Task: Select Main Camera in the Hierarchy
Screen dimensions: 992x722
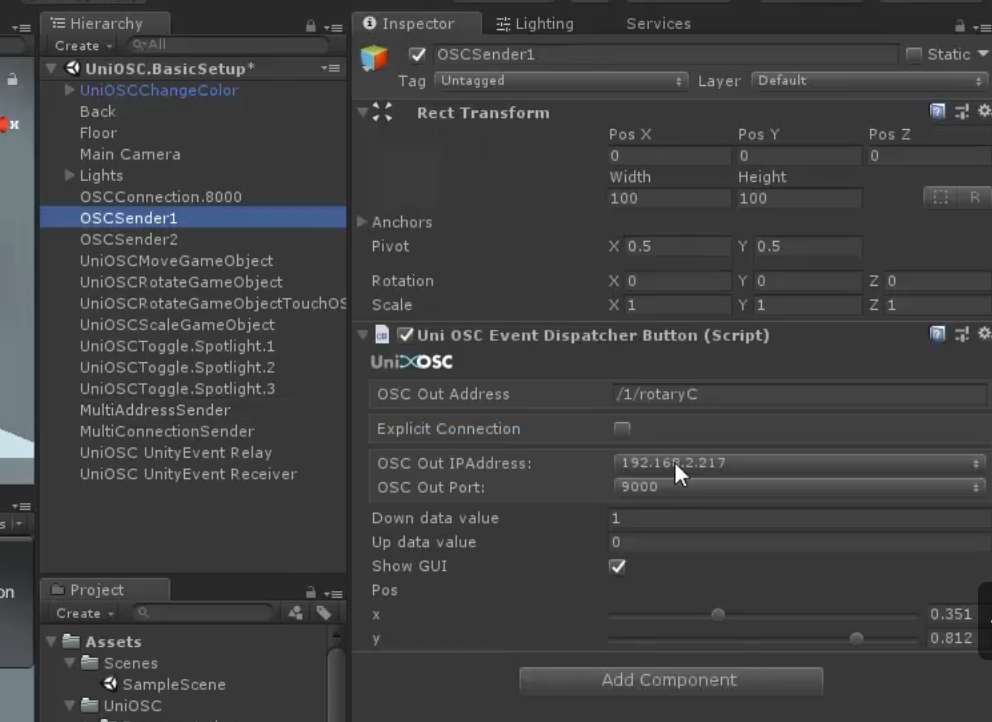Action: click(x=130, y=154)
